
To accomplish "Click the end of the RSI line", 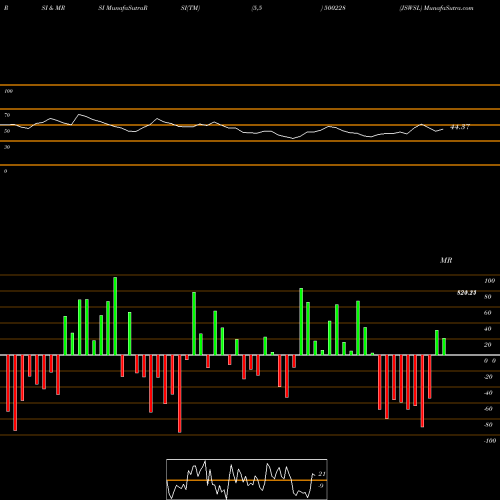I will click(x=443, y=129).
